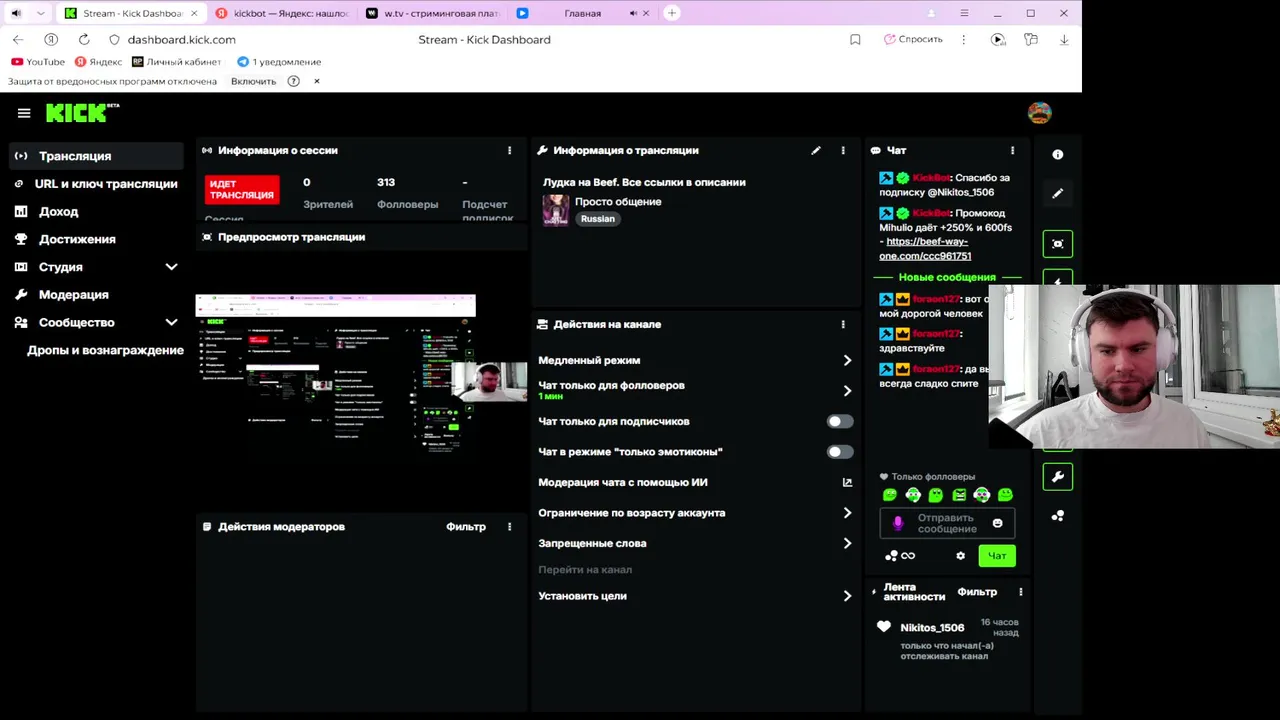Click Включить in protection bar

253,81
